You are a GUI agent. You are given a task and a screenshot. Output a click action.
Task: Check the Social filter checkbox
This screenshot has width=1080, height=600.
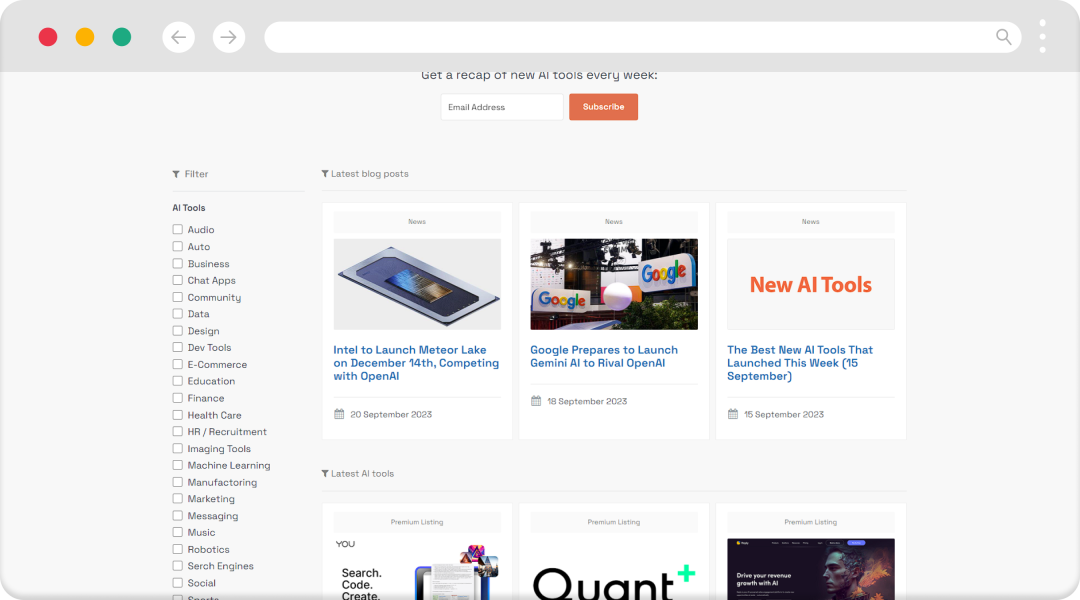tap(178, 583)
